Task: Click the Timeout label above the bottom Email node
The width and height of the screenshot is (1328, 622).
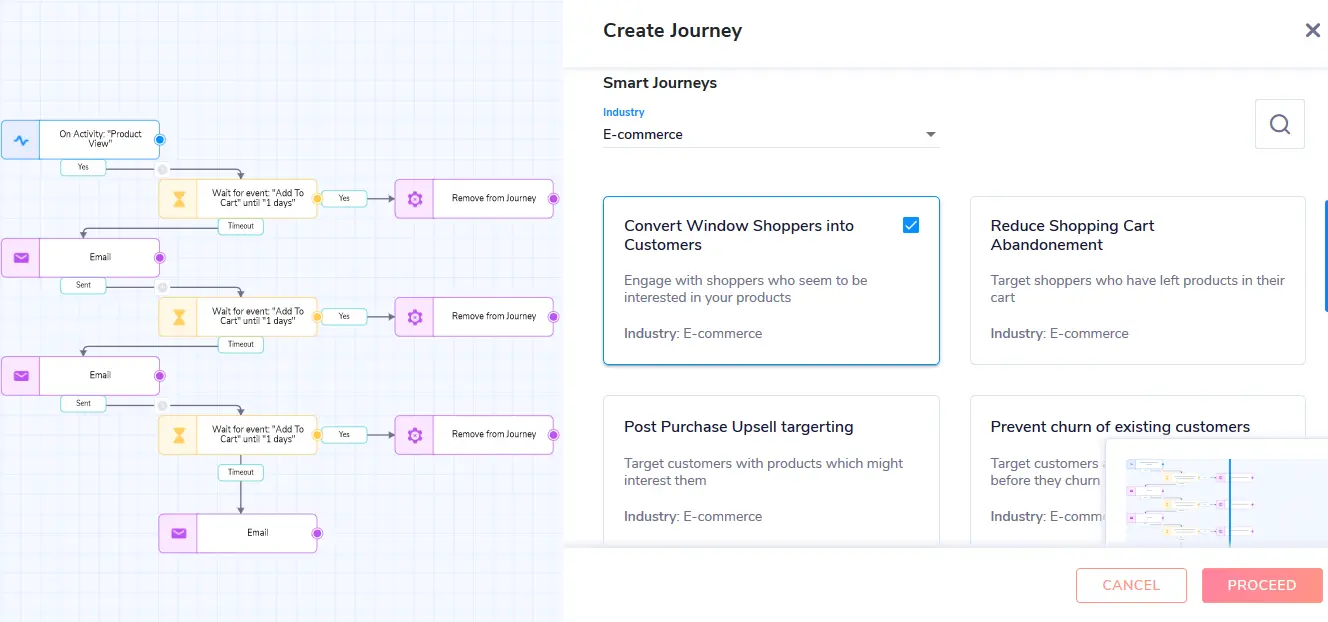Action: coord(241,472)
